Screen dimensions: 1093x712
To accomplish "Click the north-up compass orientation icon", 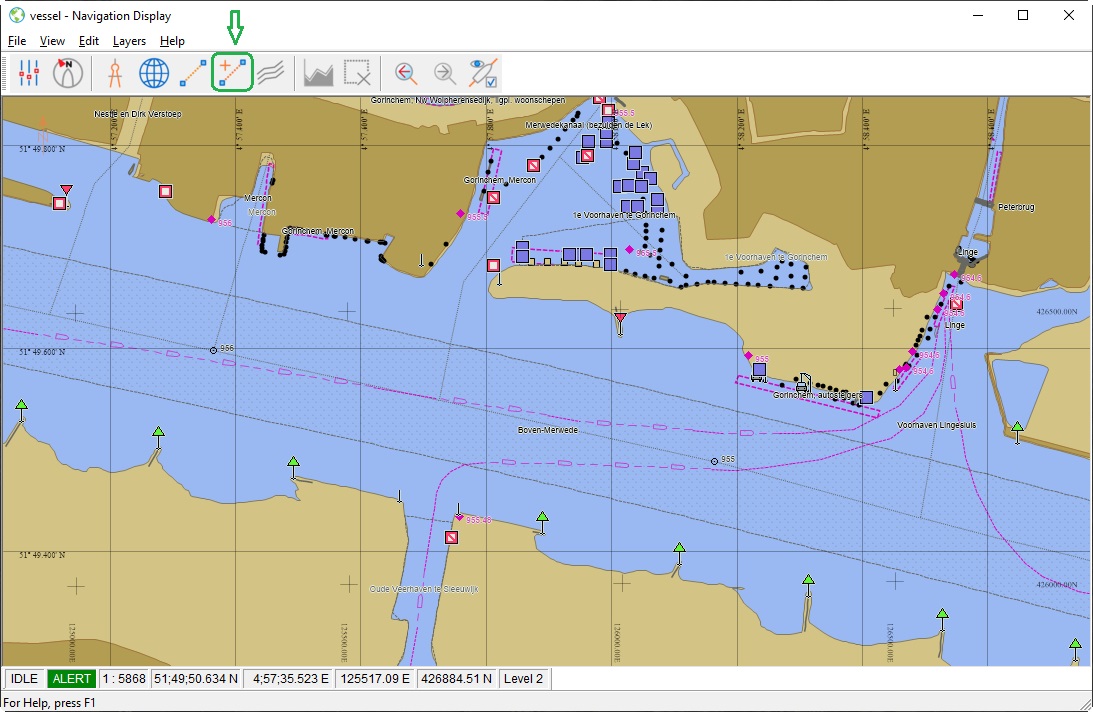I will [68, 73].
